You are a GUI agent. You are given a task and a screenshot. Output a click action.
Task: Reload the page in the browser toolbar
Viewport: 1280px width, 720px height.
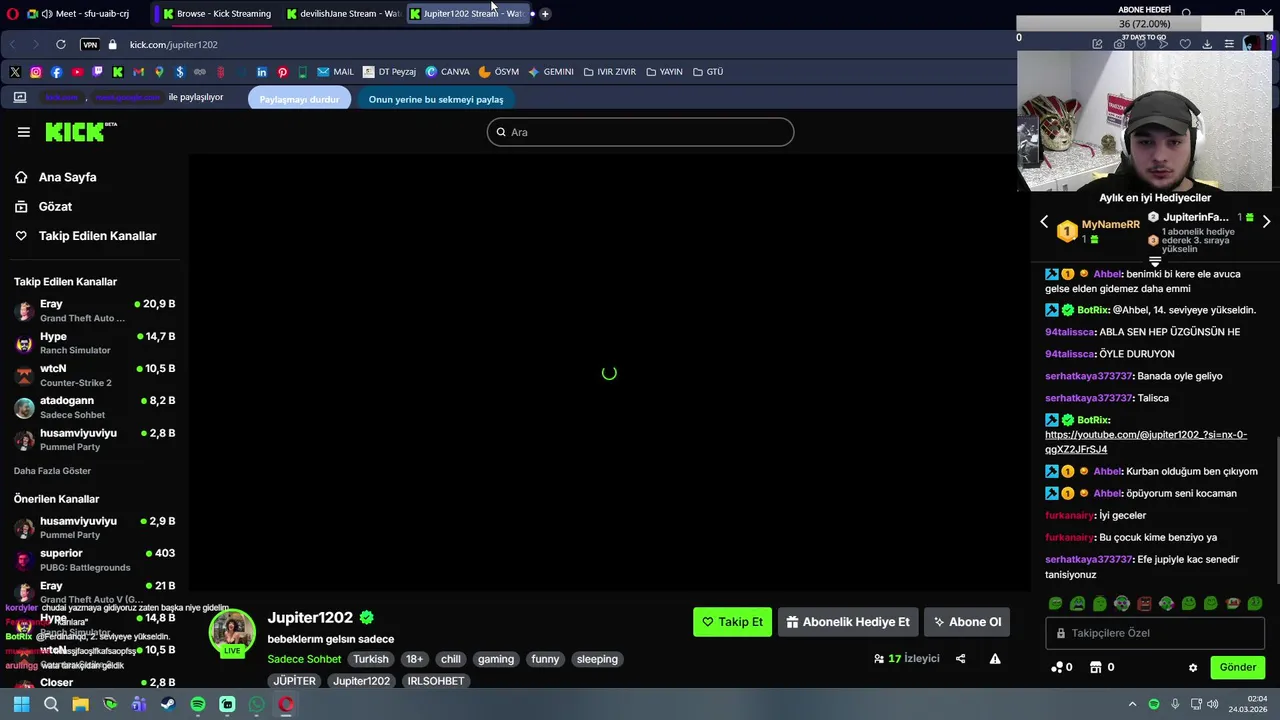(x=61, y=45)
